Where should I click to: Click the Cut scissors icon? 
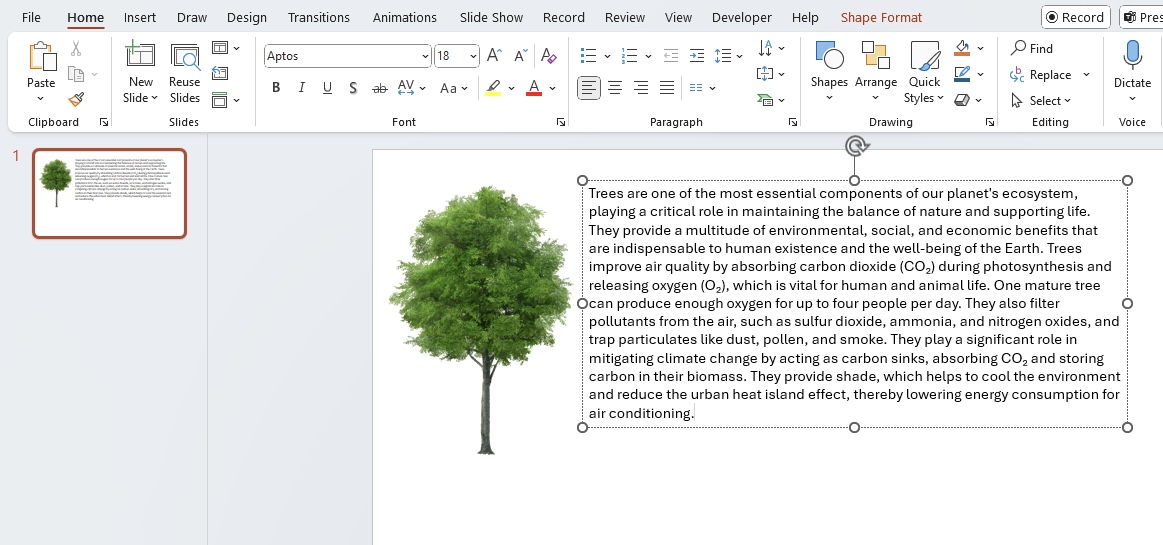pyautogui.click(x=76, y=49)
